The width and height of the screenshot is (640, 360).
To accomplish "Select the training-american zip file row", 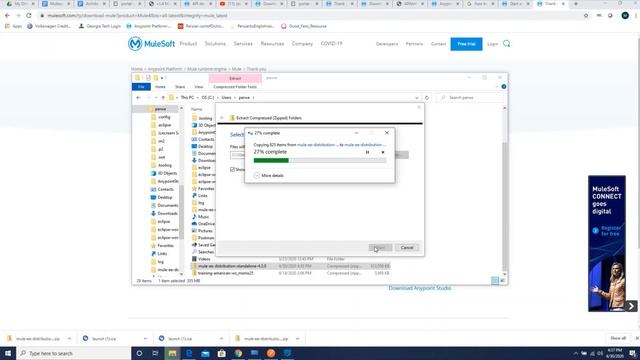I will click(x=290, y=273).
